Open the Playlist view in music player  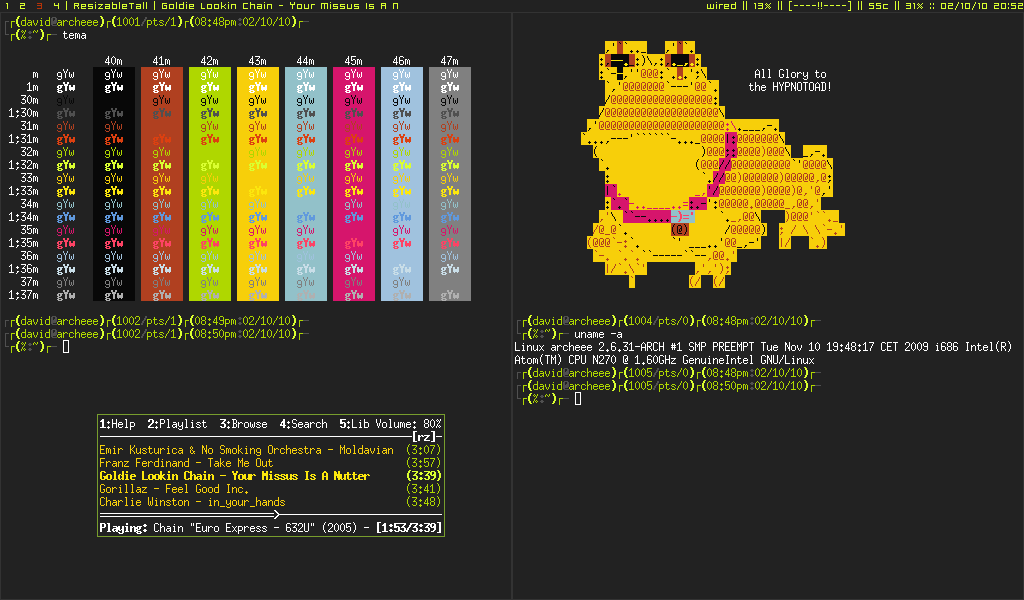(x=177, y=424)
